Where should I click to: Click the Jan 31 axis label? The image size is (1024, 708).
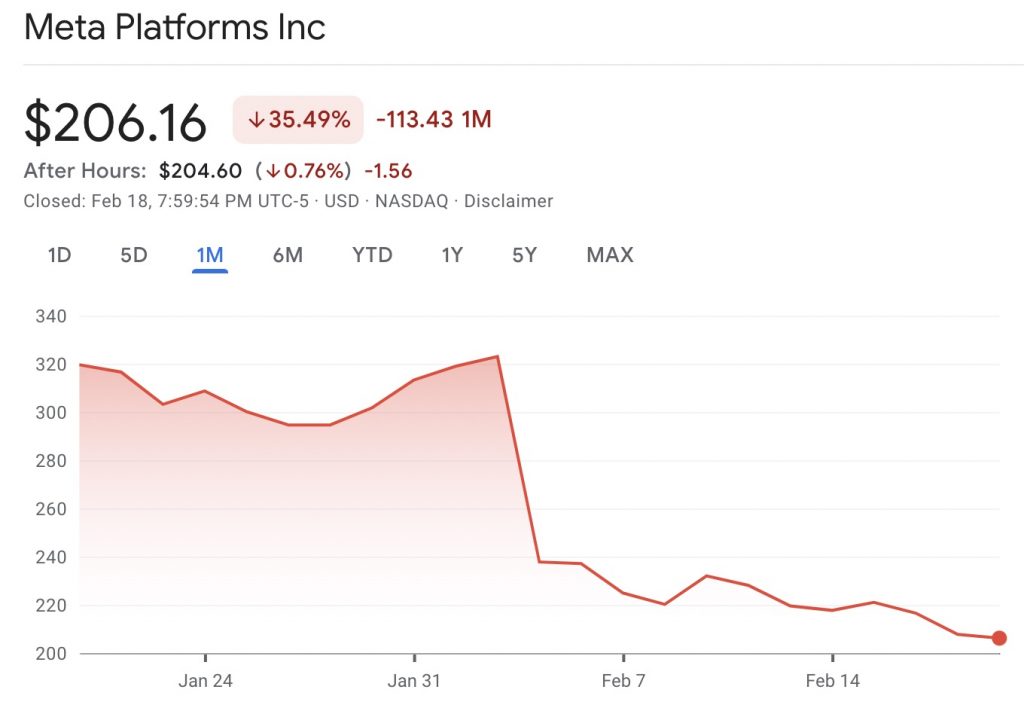414,682
